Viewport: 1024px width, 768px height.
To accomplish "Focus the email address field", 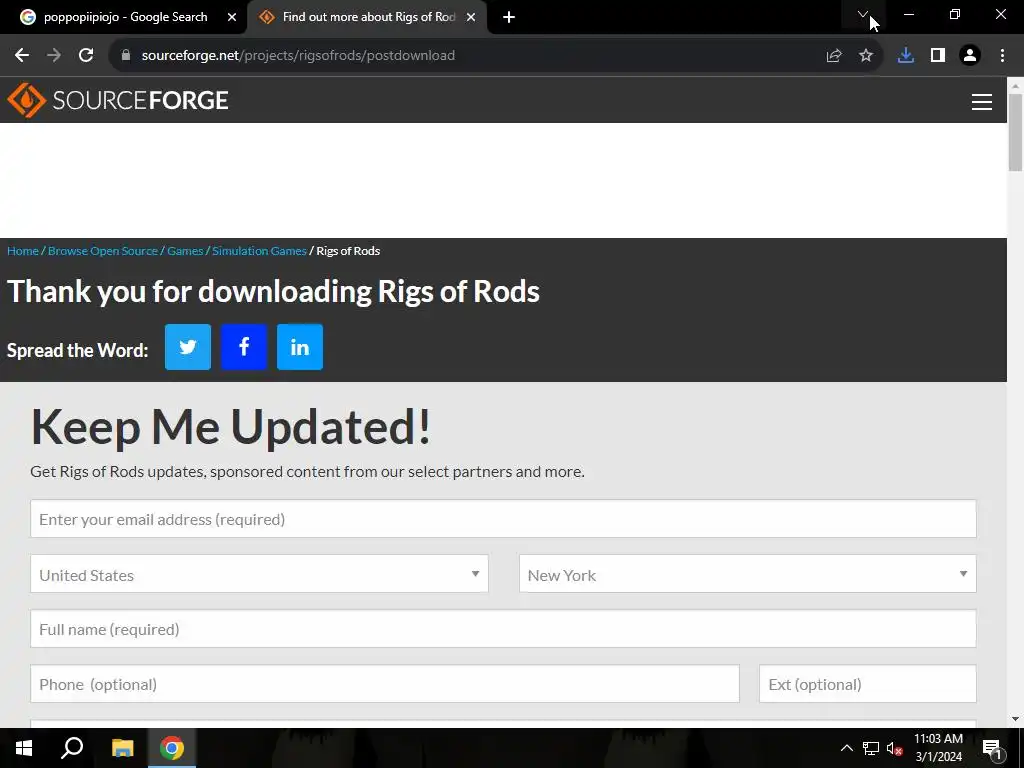I will [x=503, y=519].
